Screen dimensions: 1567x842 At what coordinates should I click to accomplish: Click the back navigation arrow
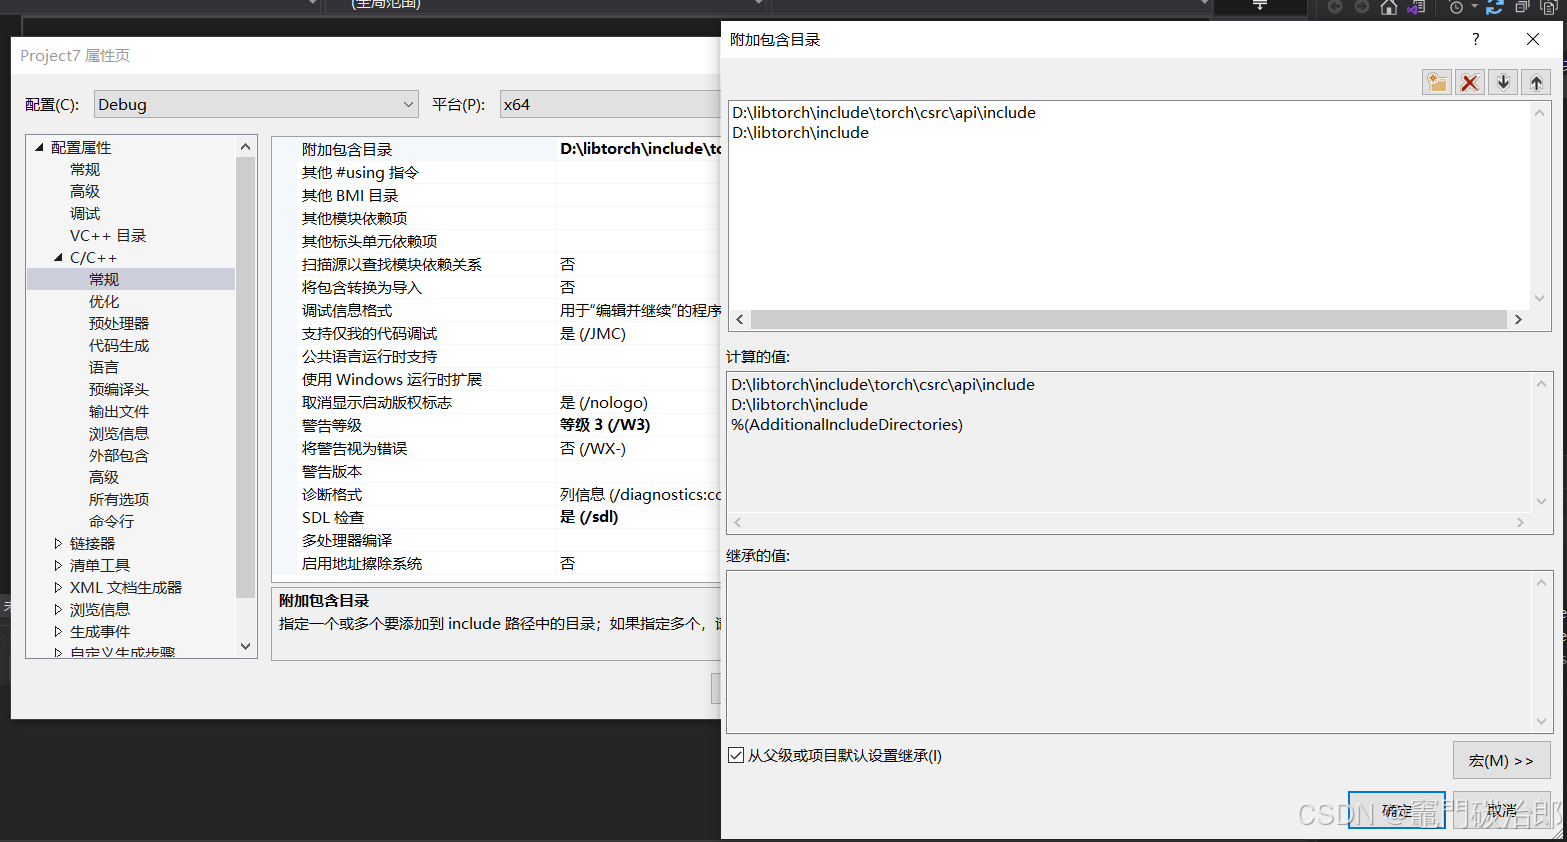1336,7
